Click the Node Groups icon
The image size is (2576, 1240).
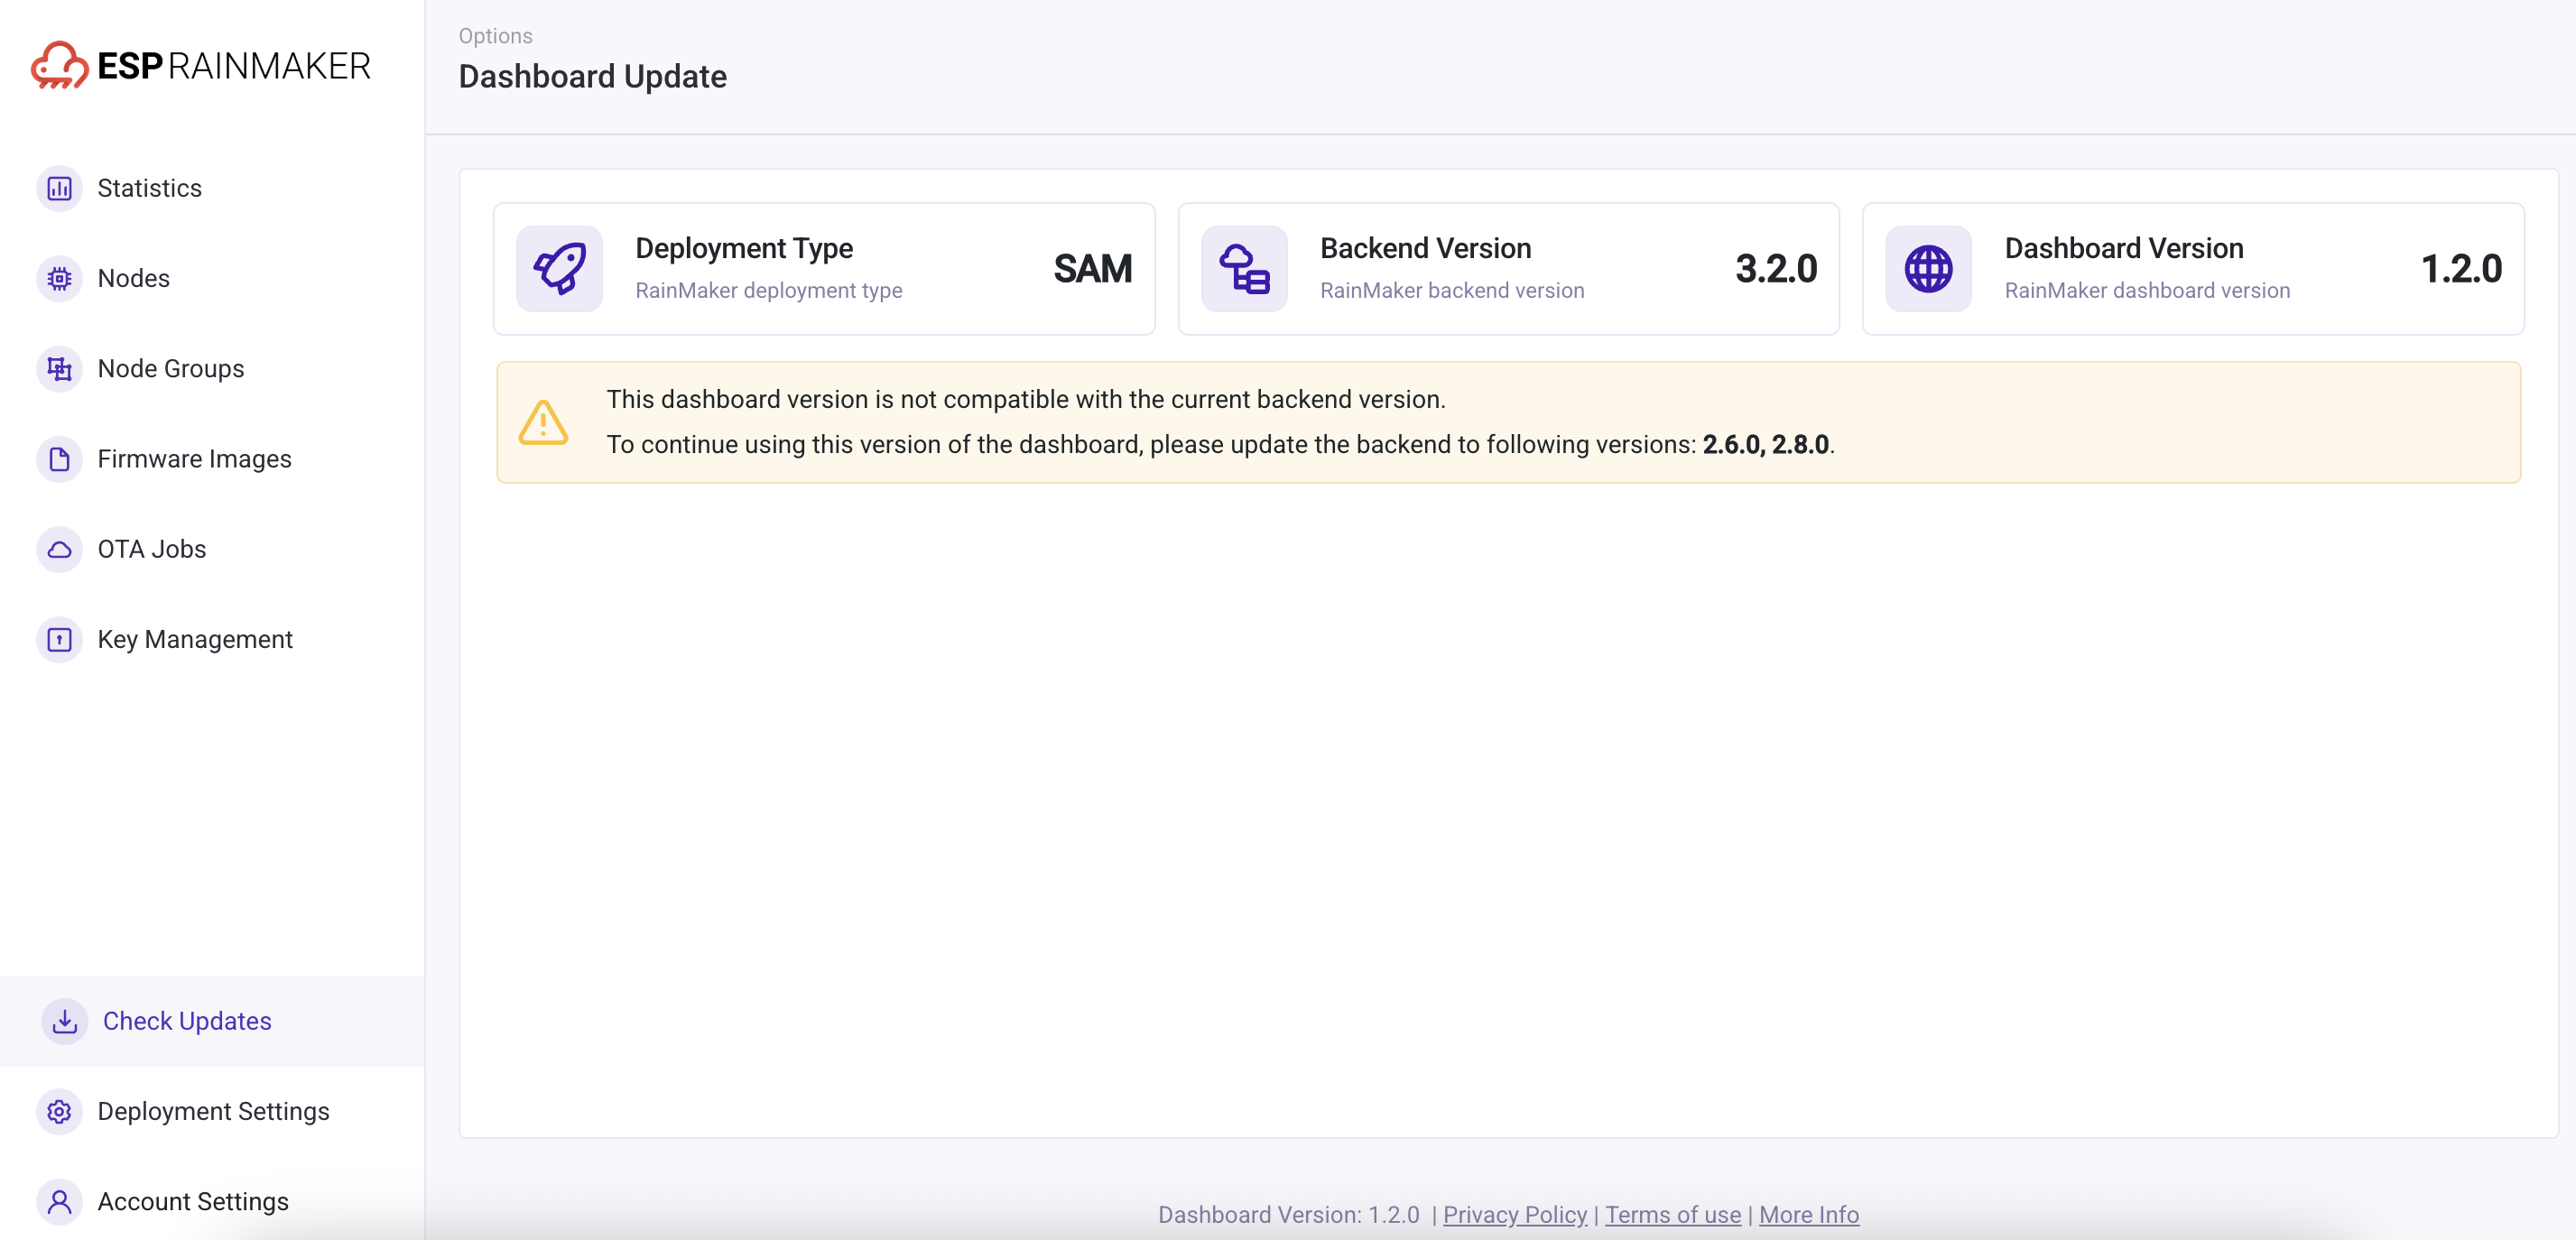pos(60,369)
